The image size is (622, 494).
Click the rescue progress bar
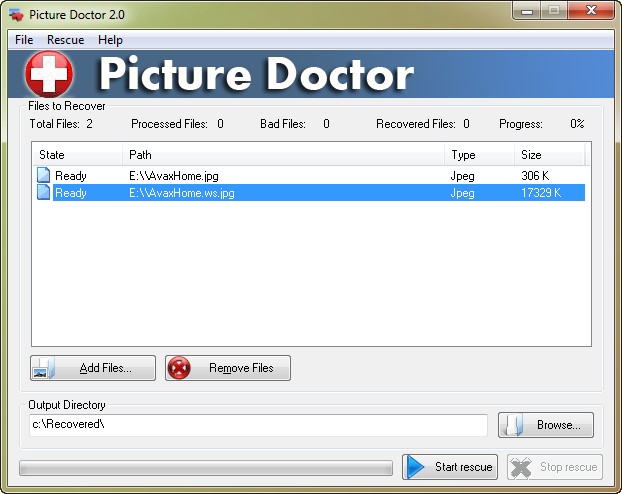click(206, 468)
